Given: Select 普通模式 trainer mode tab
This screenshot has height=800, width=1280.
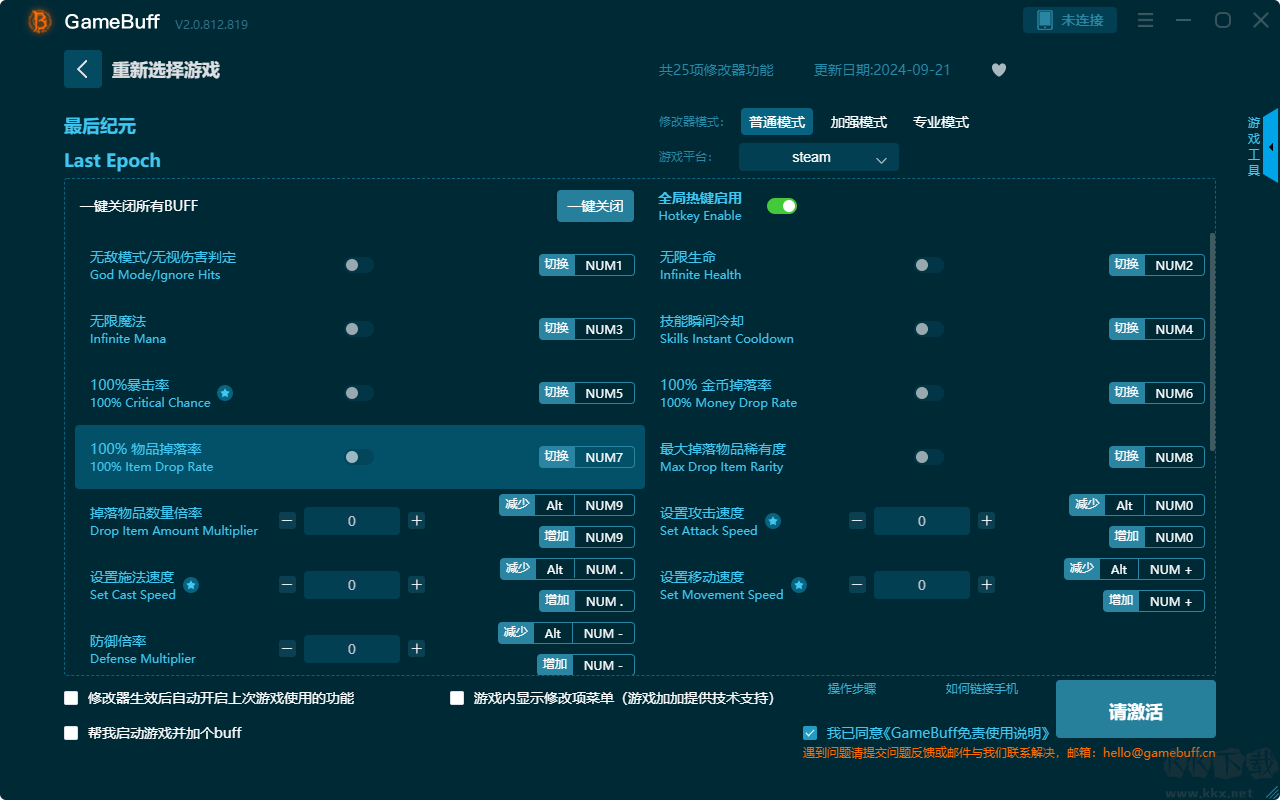Looking at the screenshot, I should pyautogui.click(x=777, y=122).
